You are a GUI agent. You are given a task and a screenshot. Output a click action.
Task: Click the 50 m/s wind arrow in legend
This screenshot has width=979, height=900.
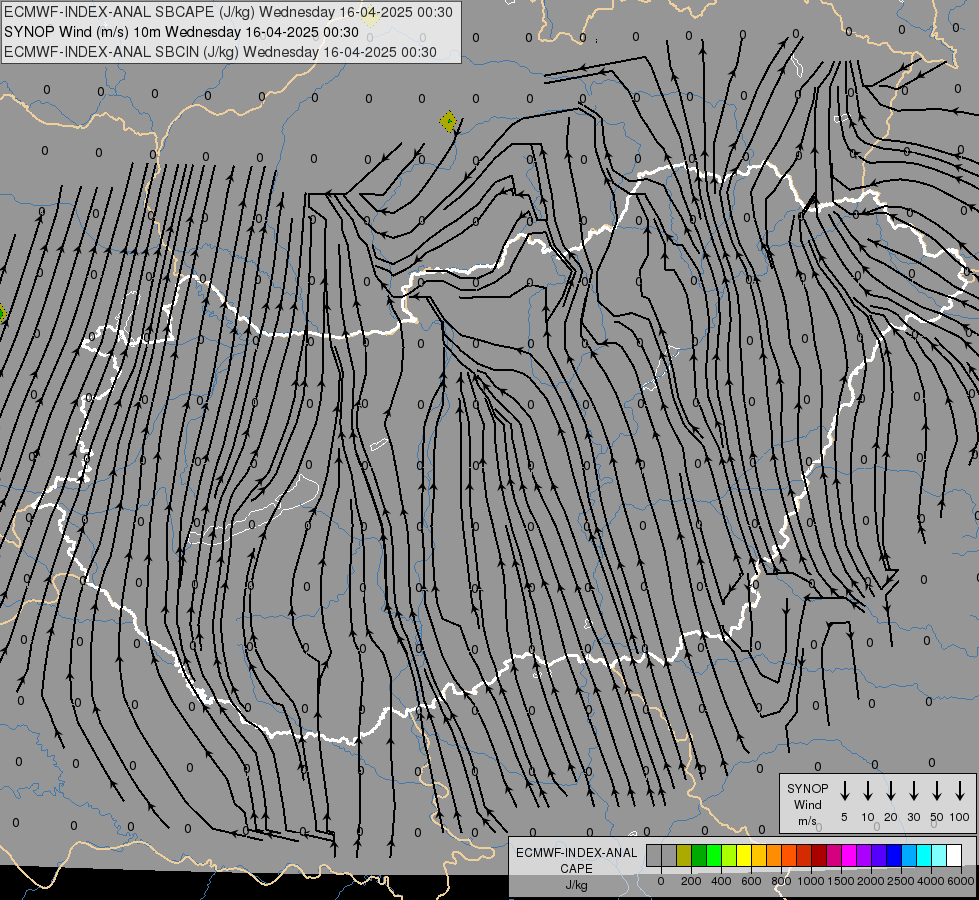coord(937,791)
